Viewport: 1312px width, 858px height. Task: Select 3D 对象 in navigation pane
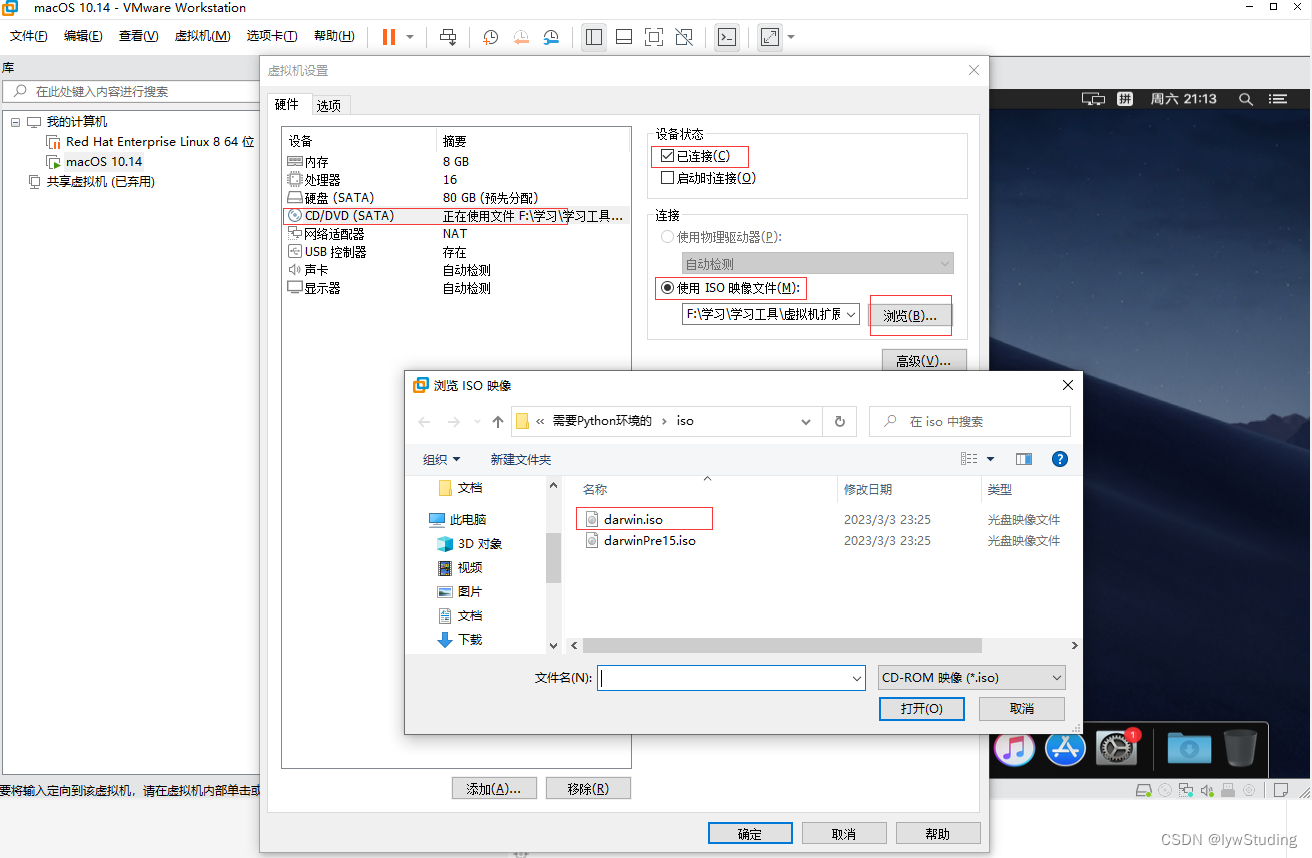(x=470, y=543)
